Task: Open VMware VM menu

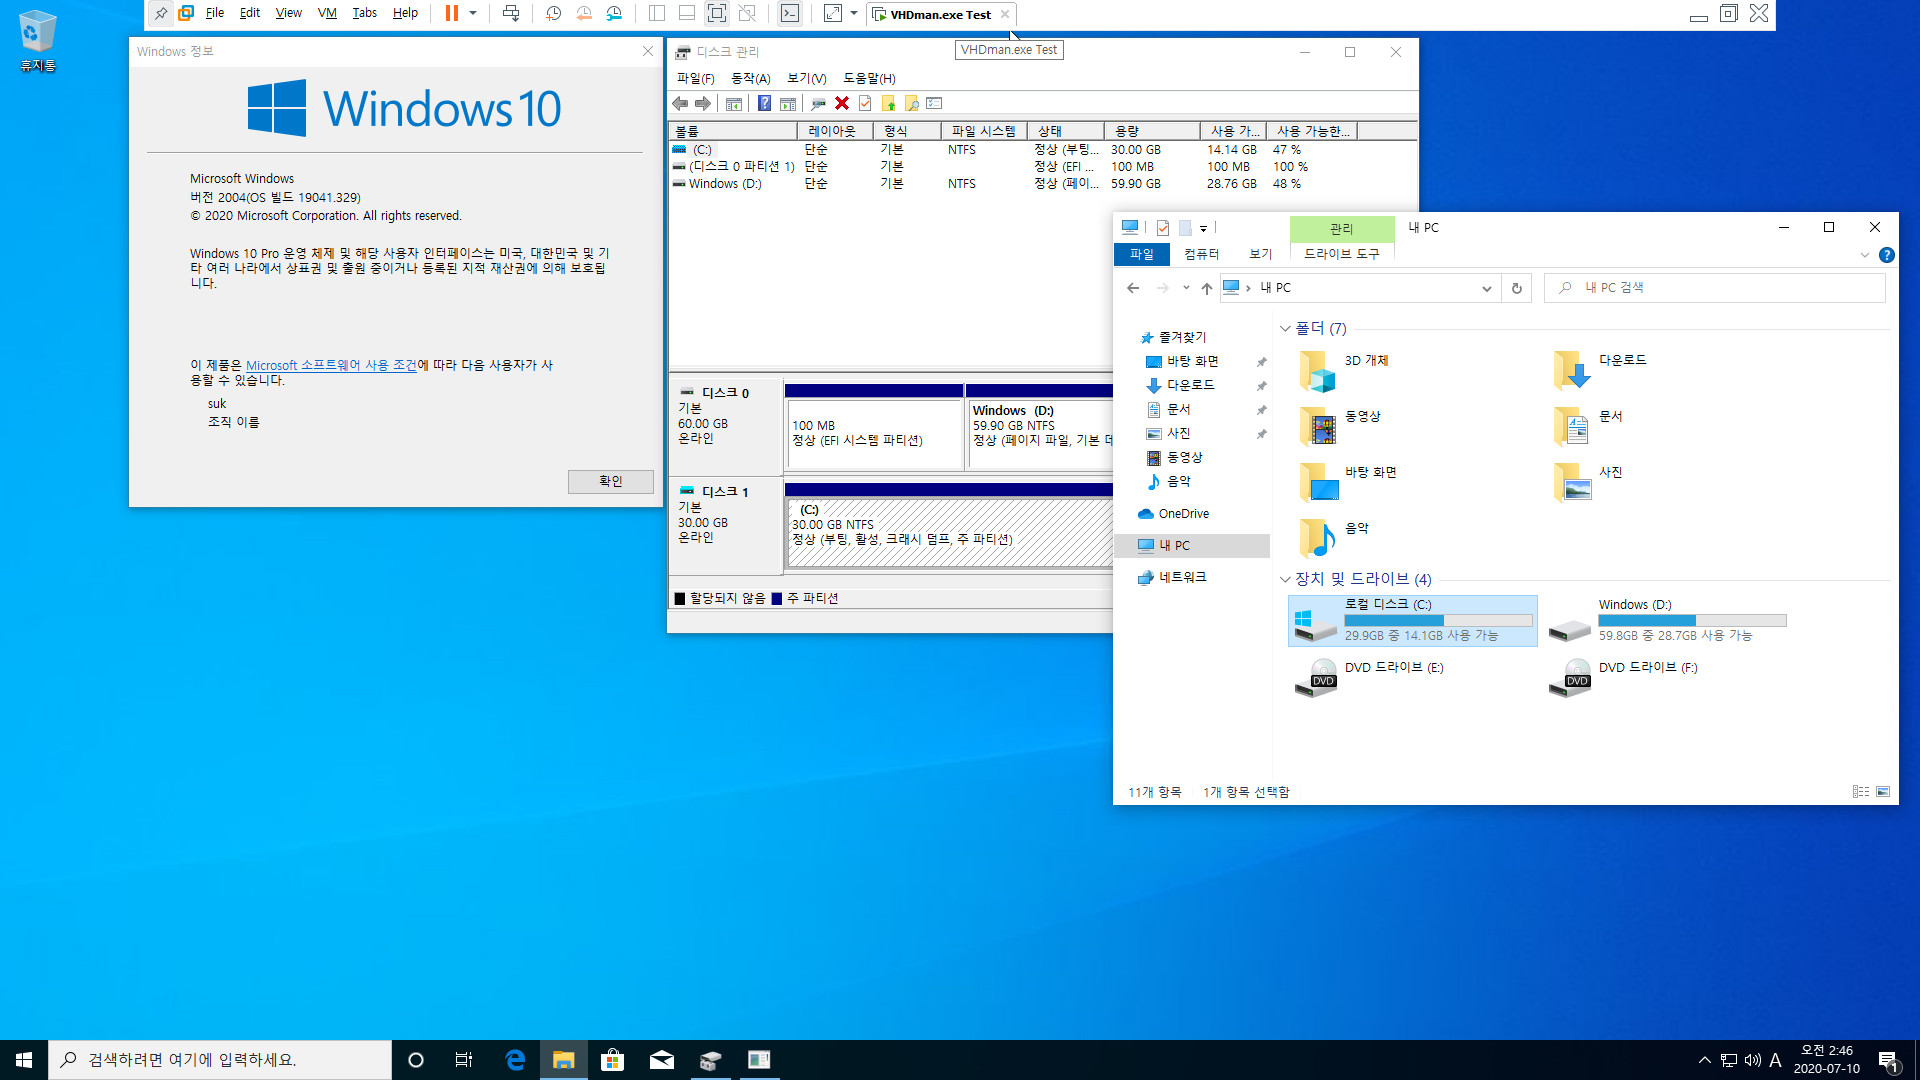Action: pos(327,13)
